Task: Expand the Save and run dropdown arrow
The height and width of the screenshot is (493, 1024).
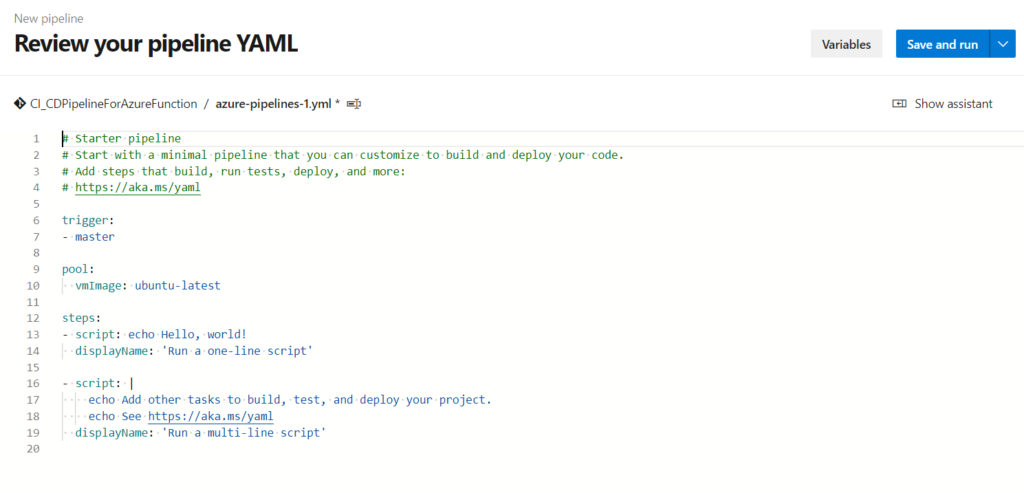Action: click(x=1002, y=44)
